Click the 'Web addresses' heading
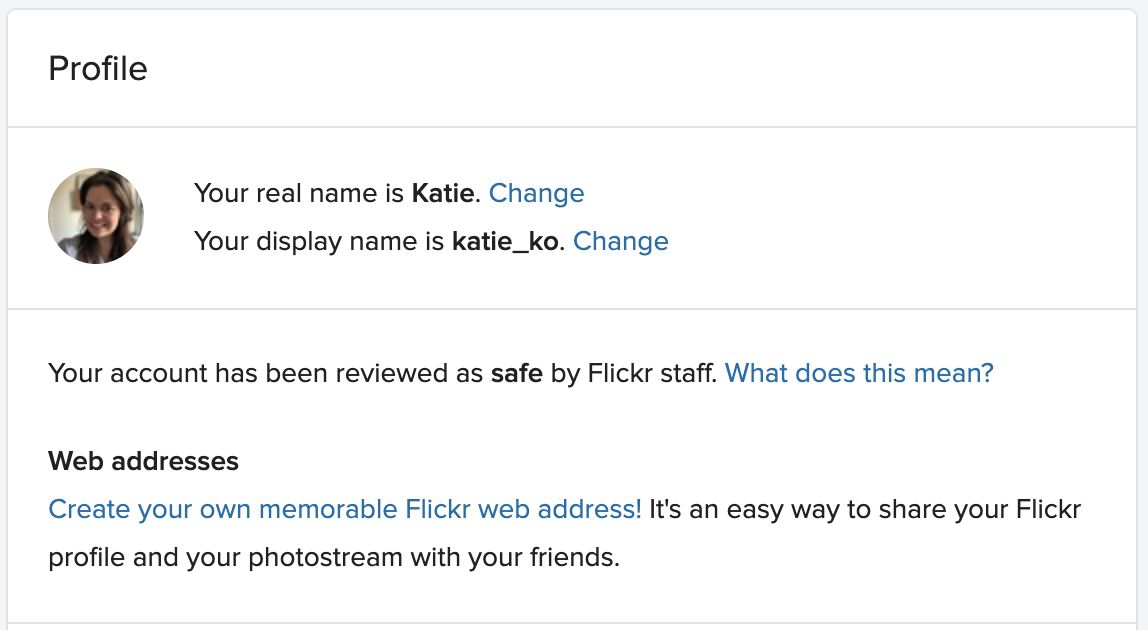Image resolution: width=1148 pixels, height=630 pixels. pos(144,461)
